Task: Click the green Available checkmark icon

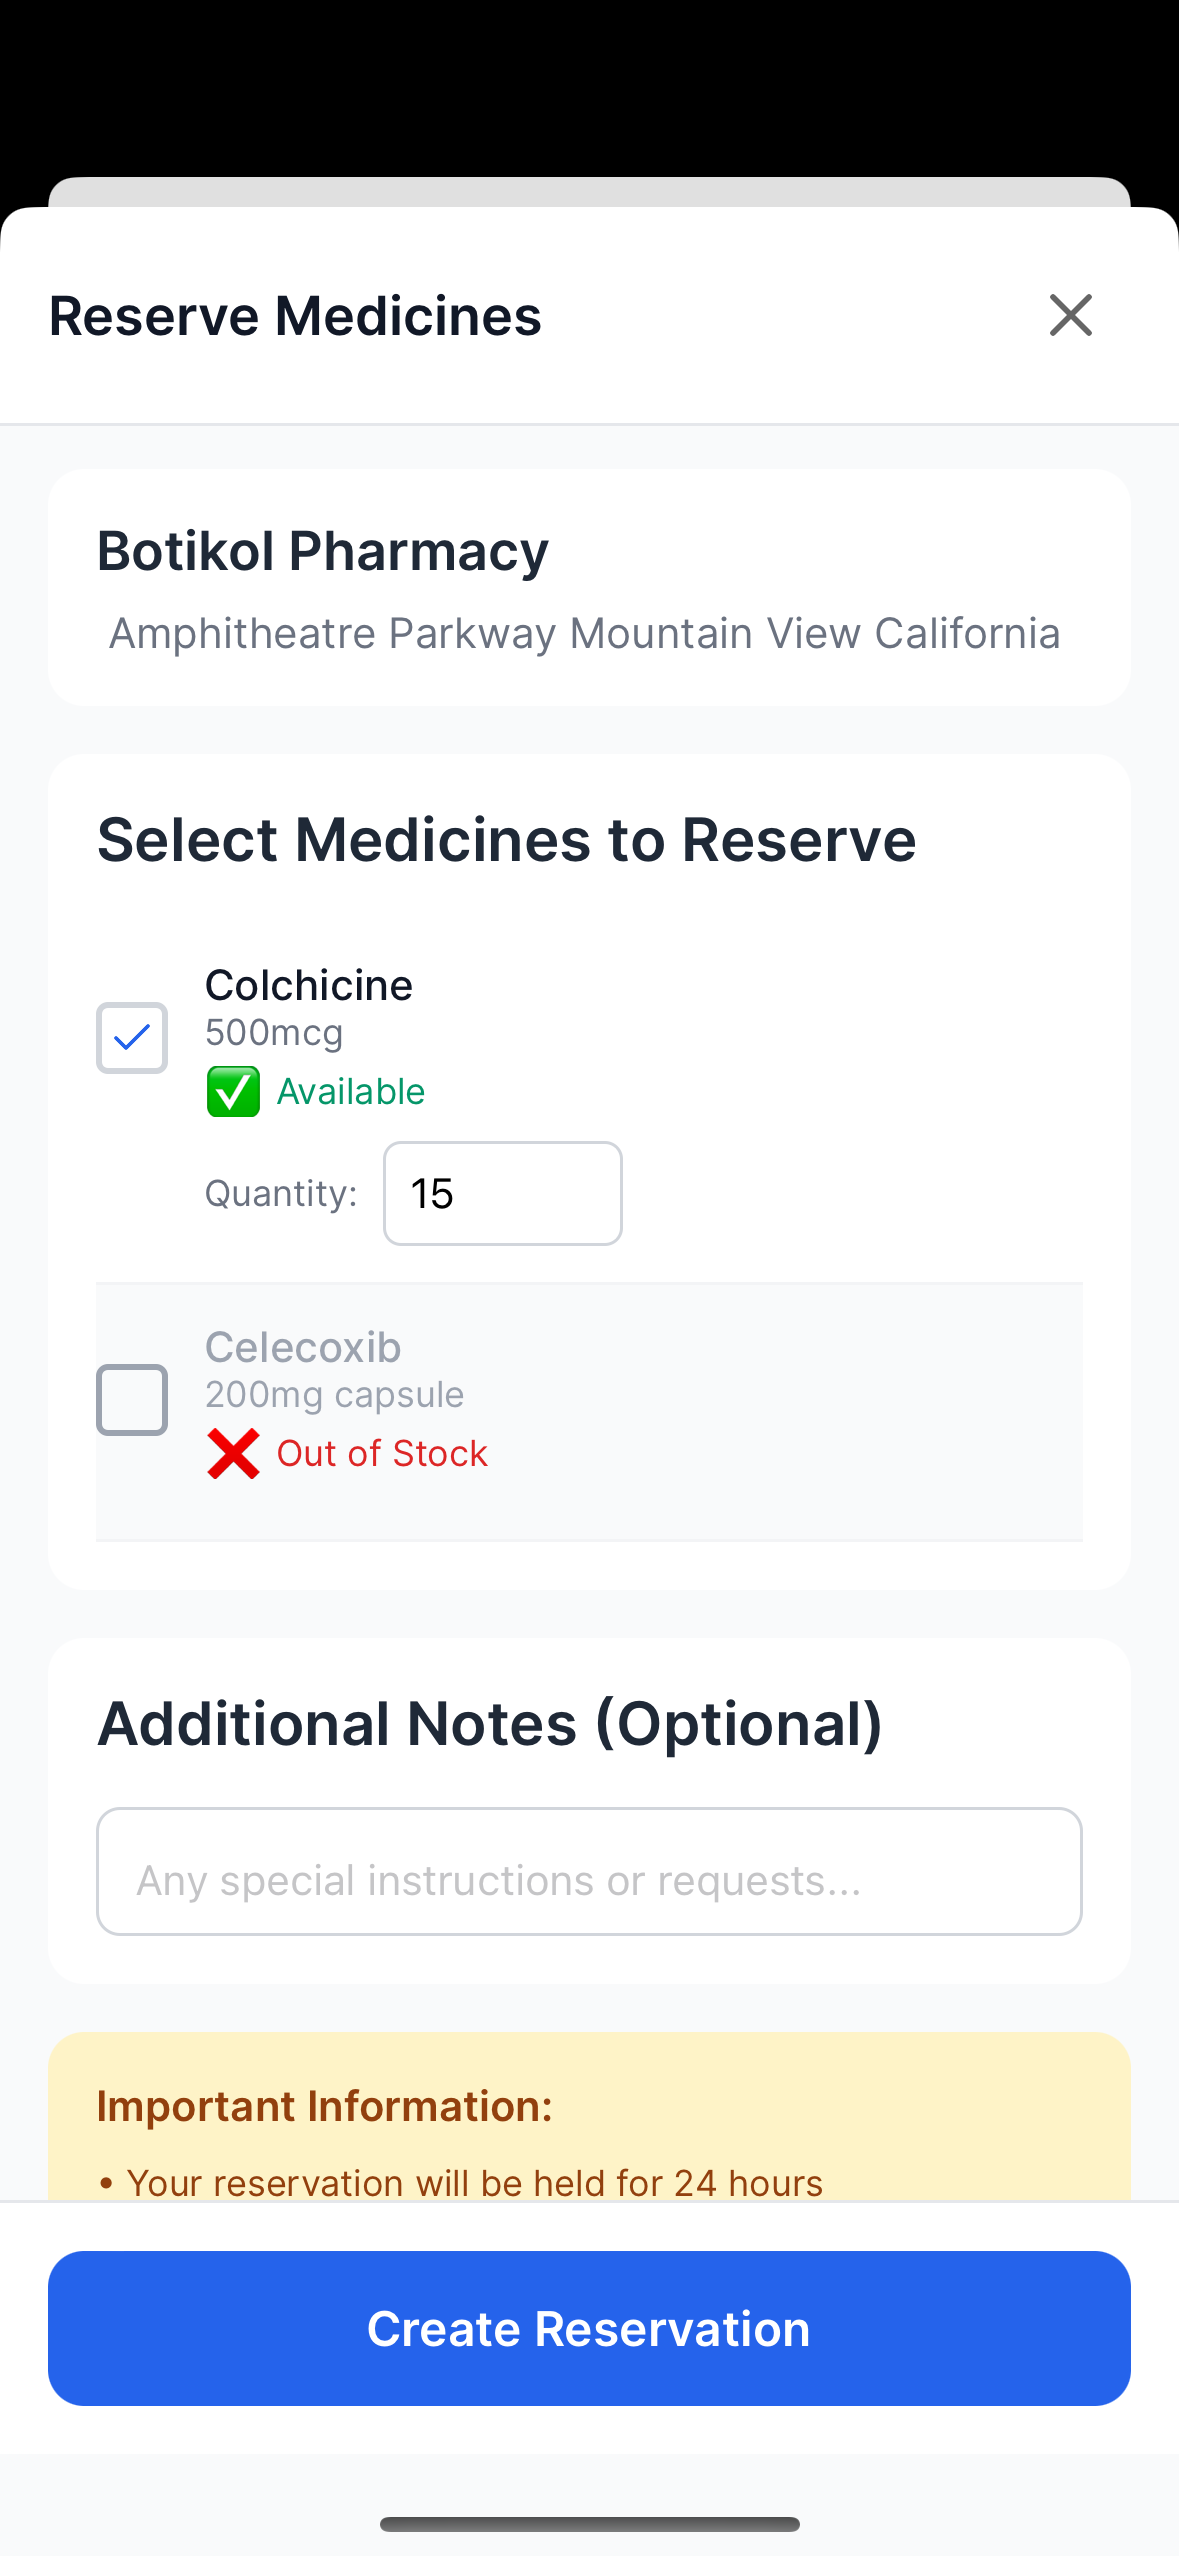Action: tap(233, 1091)
